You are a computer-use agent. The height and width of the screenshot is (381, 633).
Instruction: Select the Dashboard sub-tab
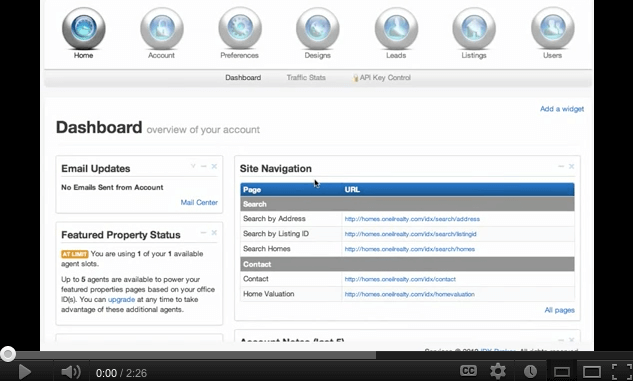pyautogui.click(x=243, y=77)
